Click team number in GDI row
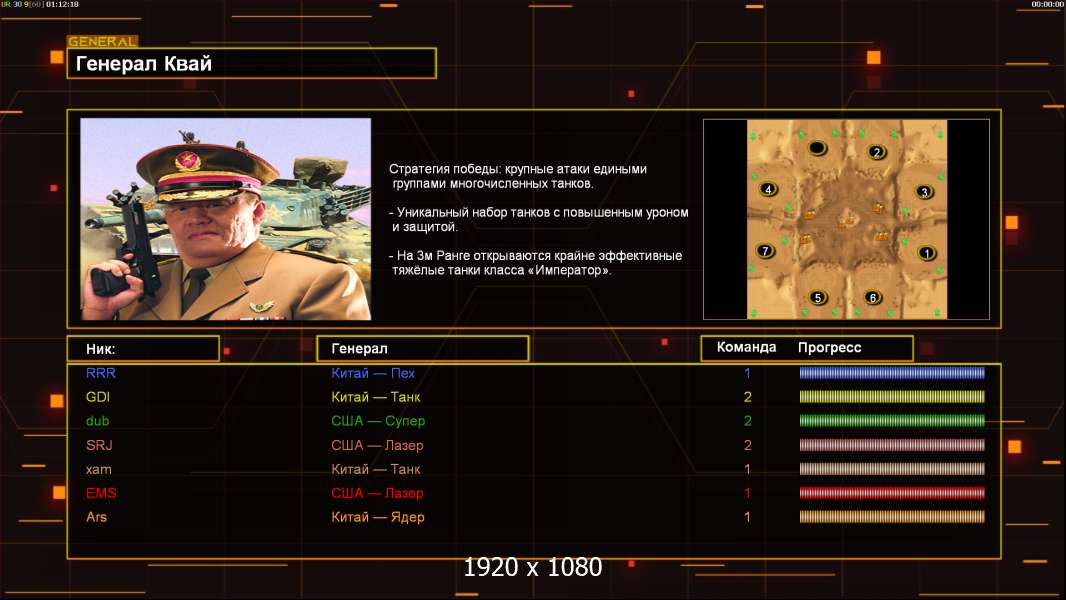Screen dimensions: 1066x600 pyautogui.click(x=748, y=397)
